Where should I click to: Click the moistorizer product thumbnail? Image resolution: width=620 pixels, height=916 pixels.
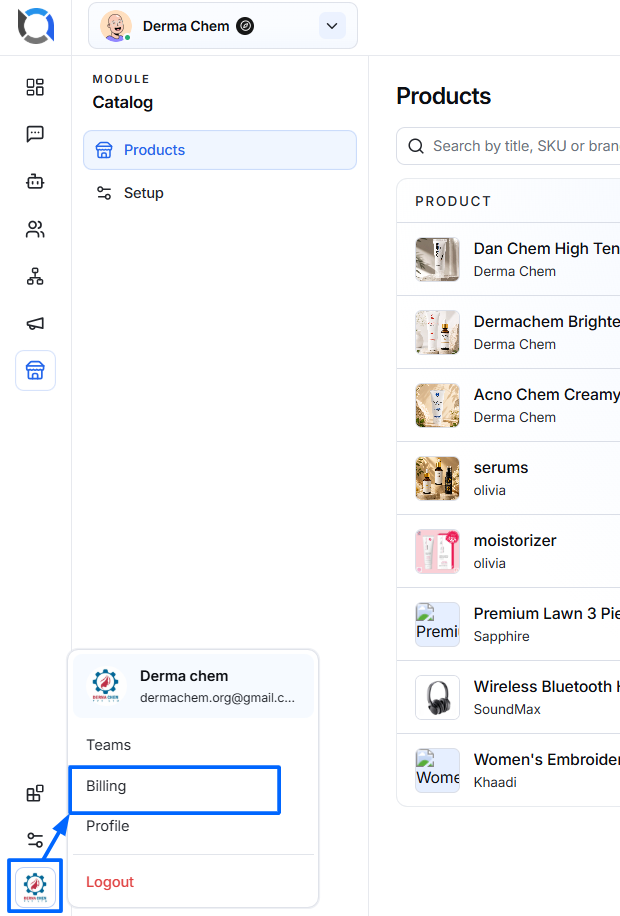point(437,551)
